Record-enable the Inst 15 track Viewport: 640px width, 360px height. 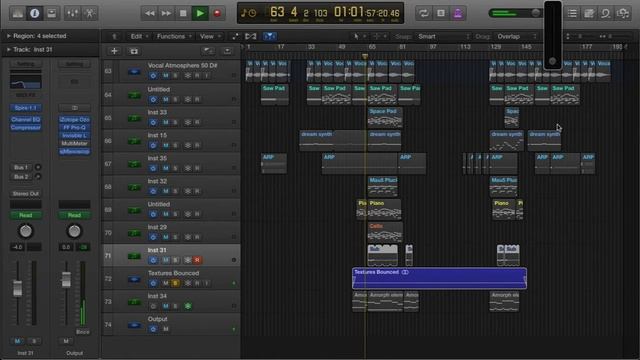point(197,145)
